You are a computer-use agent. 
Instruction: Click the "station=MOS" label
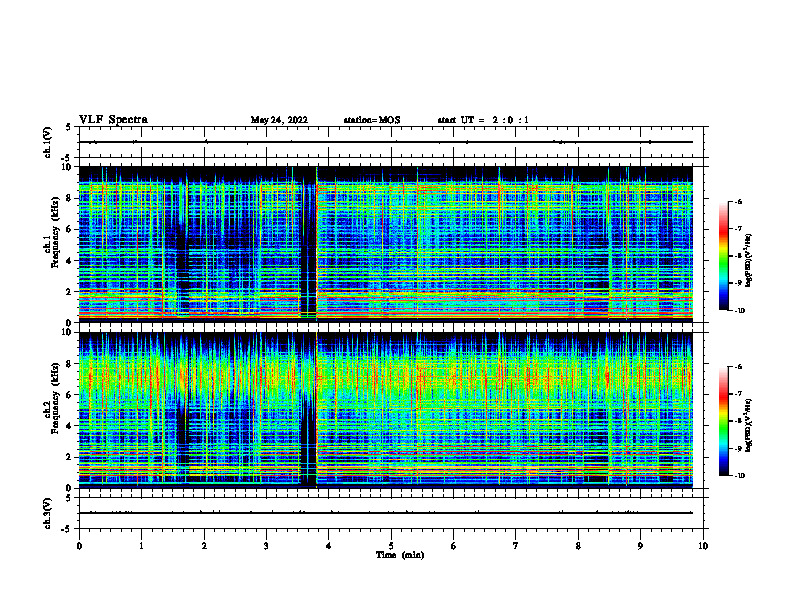[x=372, y=120]
